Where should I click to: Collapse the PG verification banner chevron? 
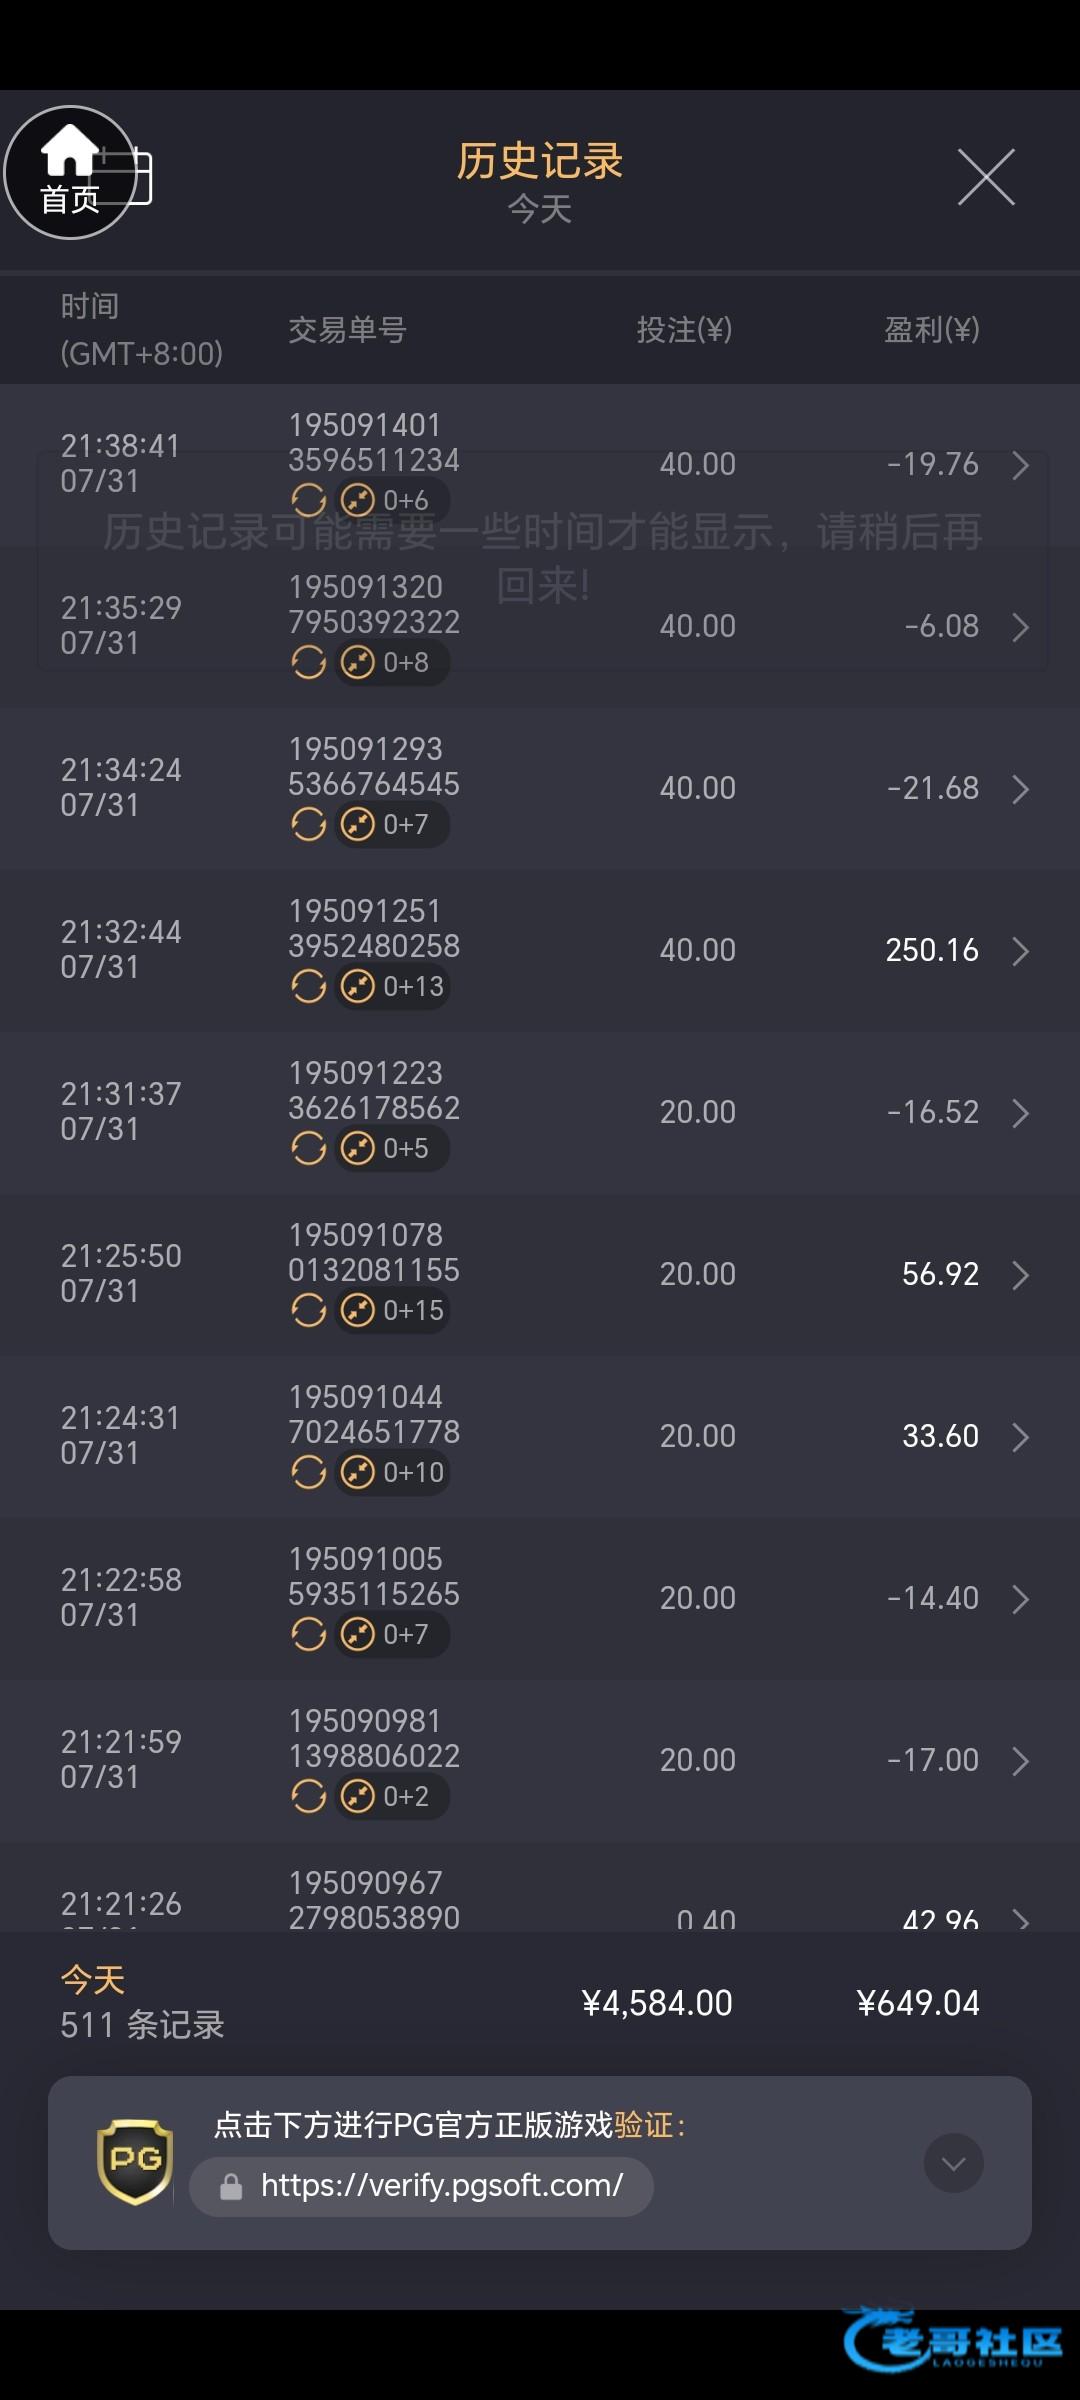(x=953, y=2163)
